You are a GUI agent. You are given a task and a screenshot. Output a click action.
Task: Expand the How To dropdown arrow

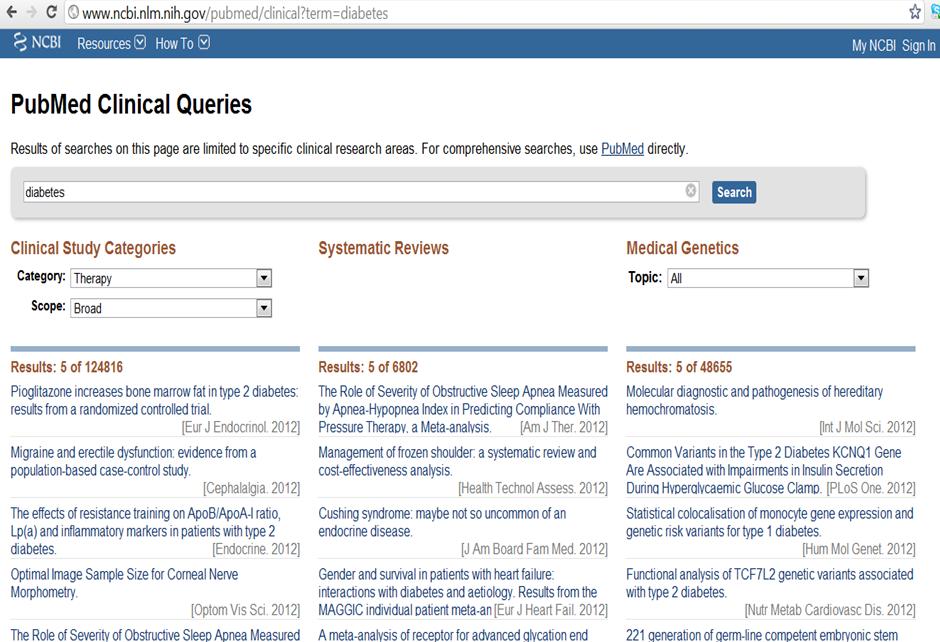pyautogui.click(x=204, y=43)
